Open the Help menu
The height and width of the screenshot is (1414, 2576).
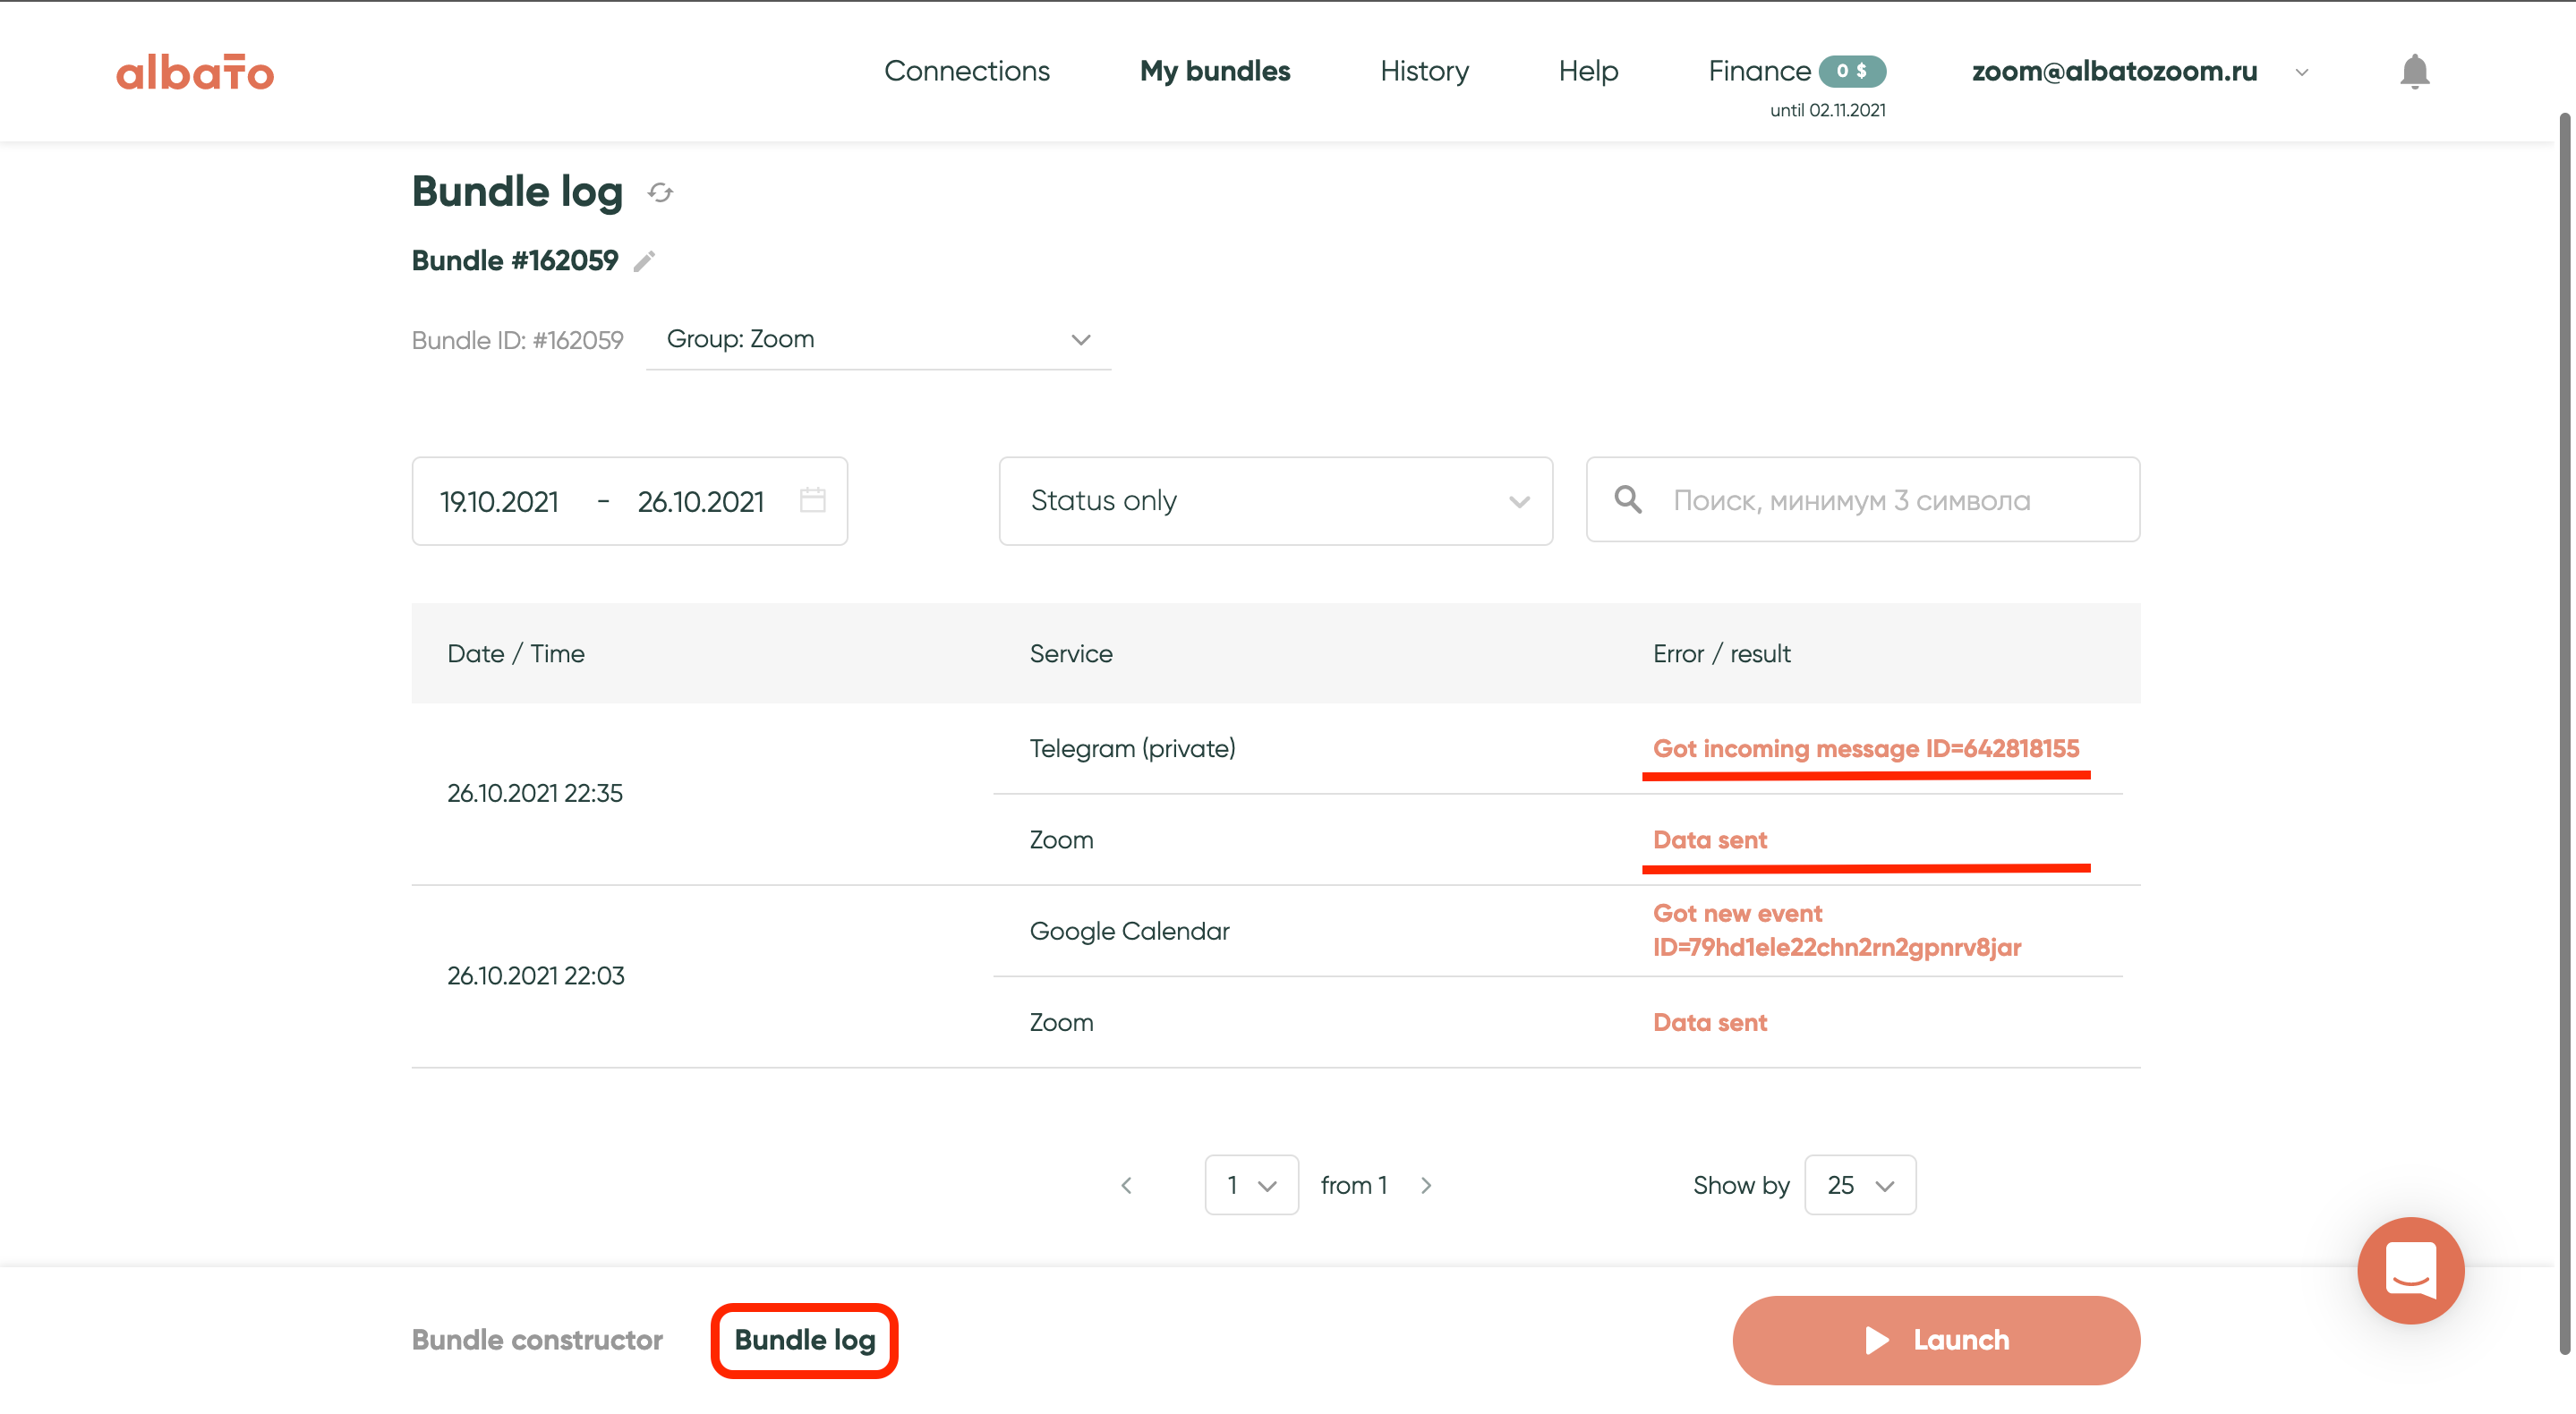[1588, 71]
